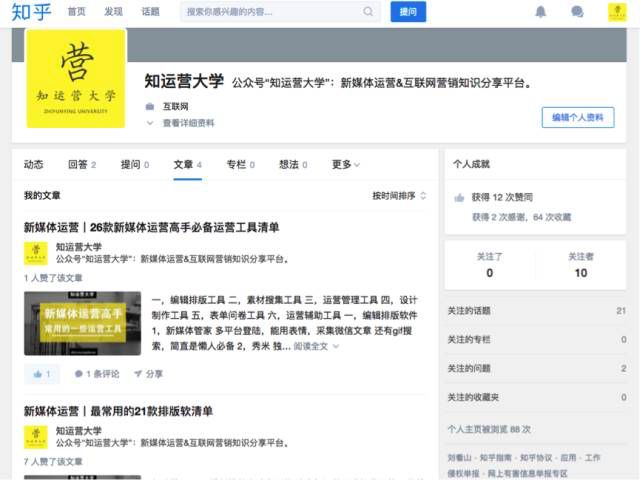The height and width of the screenshot is (480, 640).
Task: Click the search magnifier icon
Action: tap(368, 11)
